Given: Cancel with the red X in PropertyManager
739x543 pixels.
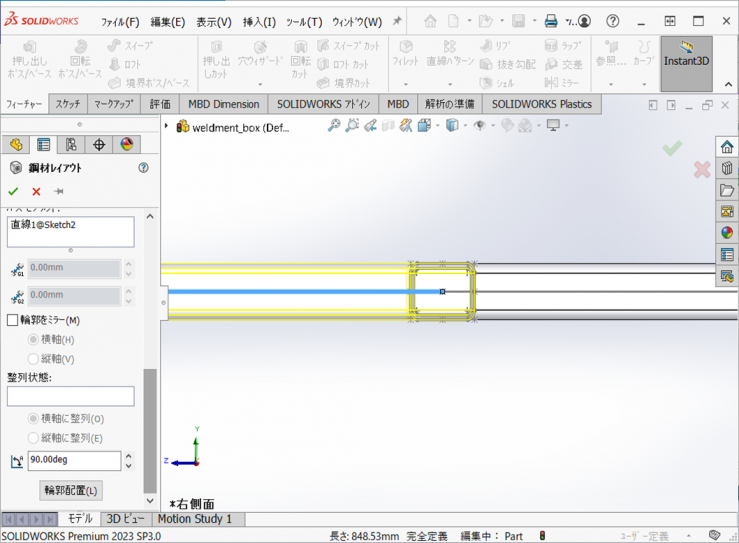Looking at the screenshot, I should (36, 191).
